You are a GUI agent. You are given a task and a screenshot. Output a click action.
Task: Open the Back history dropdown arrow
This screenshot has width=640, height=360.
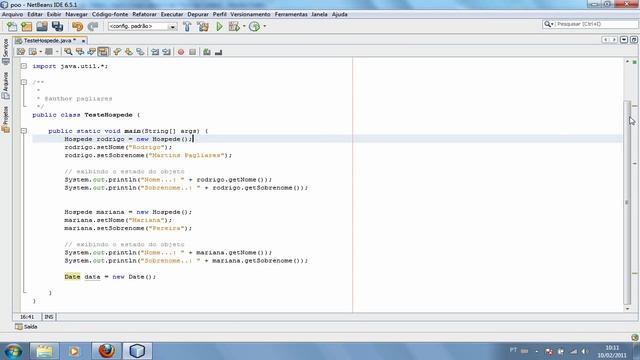(40, 52)
